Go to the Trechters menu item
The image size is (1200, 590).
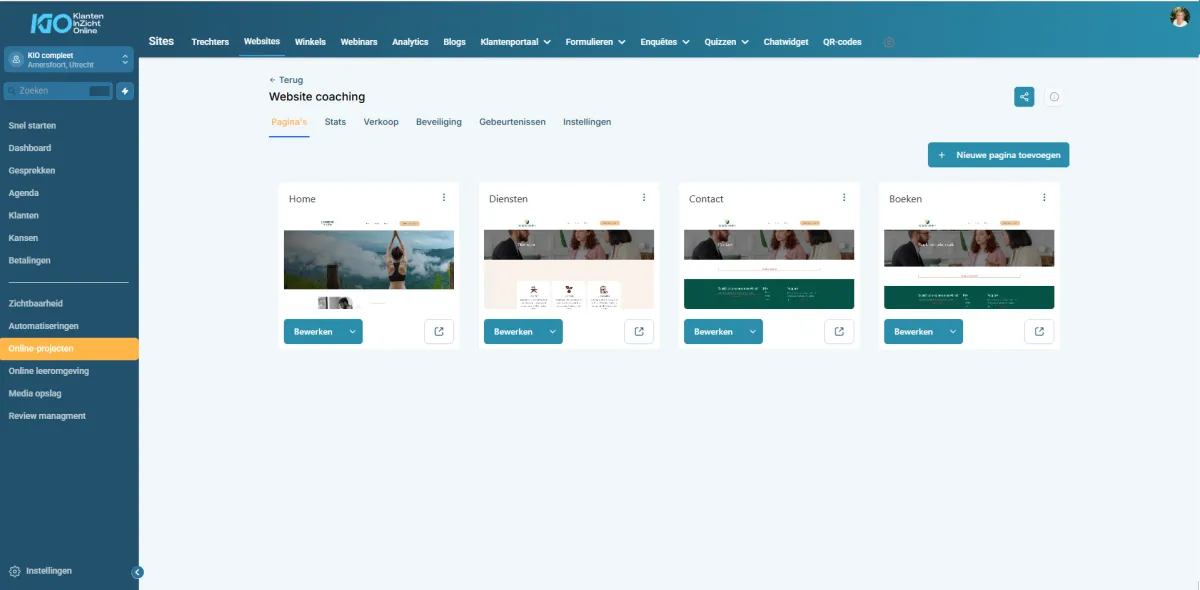(210, 42)
